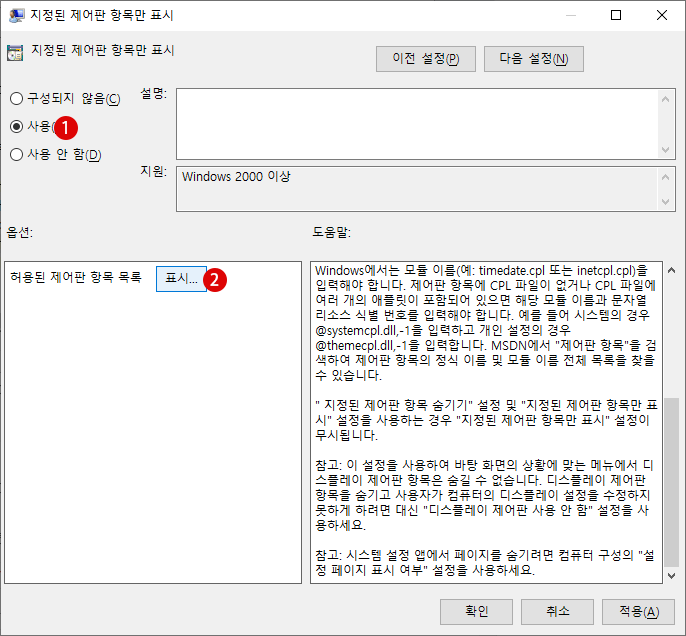Click the 다음 설정 button

[x=533, y=59]
